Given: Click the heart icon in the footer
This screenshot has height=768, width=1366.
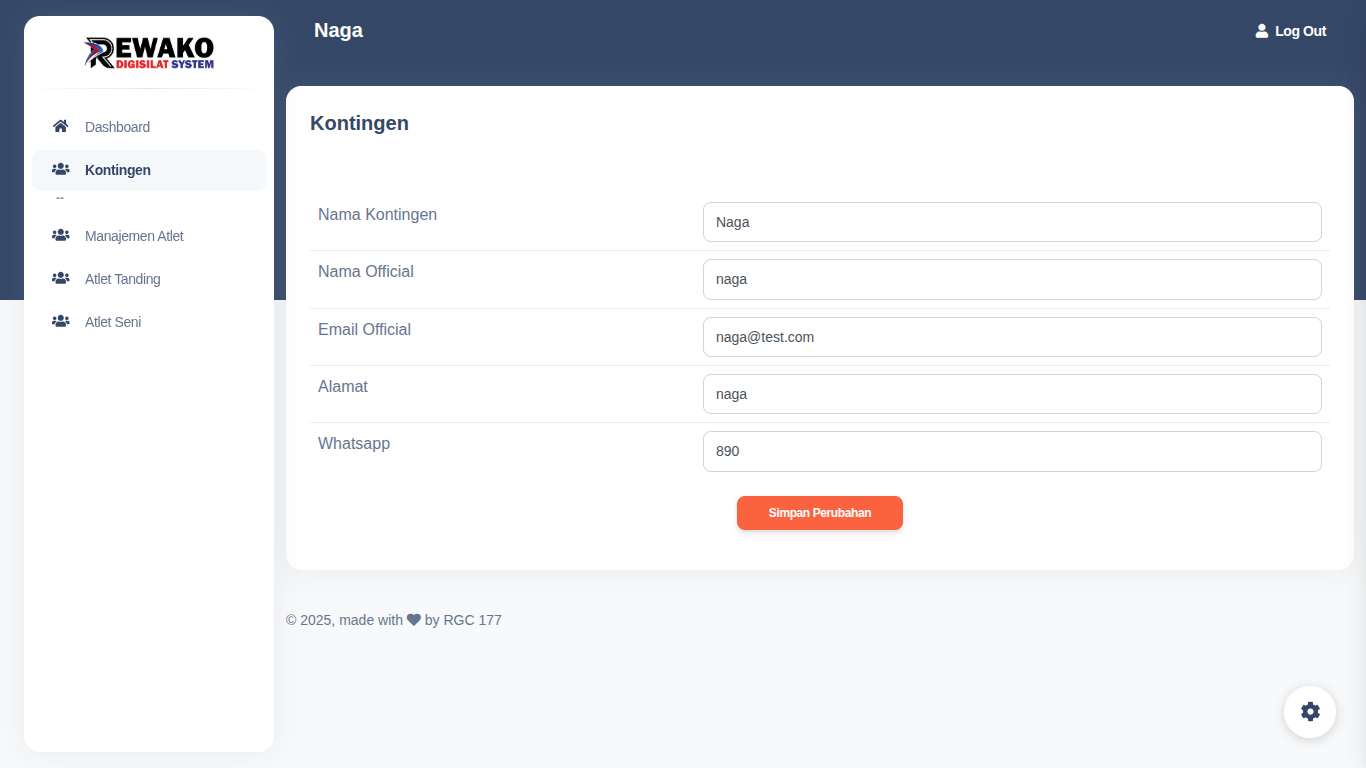Looking at the screenshot, I should 414,620.
